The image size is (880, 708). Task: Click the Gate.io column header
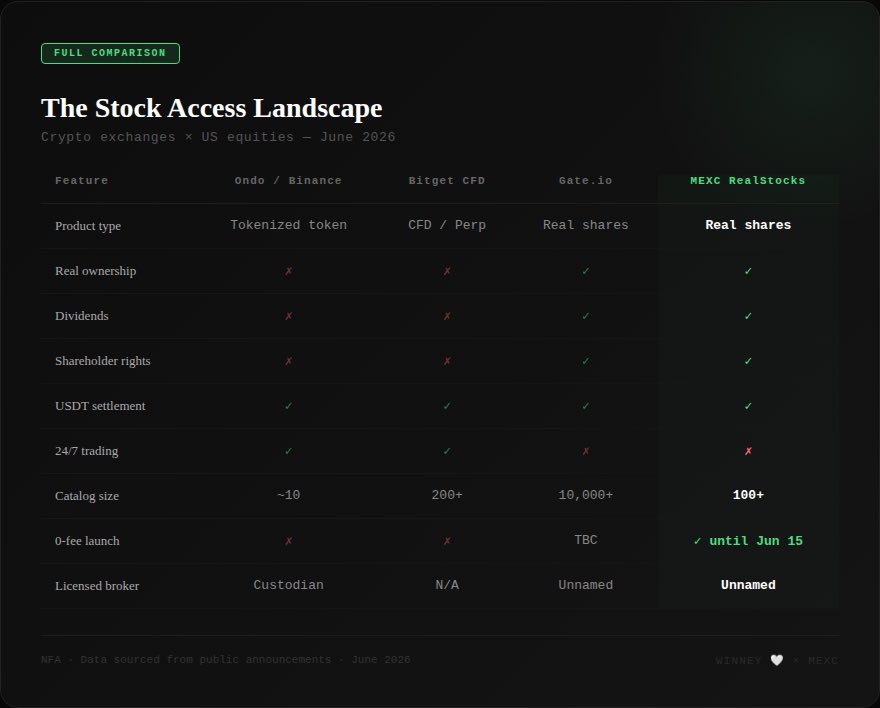[x=585, y=181]
